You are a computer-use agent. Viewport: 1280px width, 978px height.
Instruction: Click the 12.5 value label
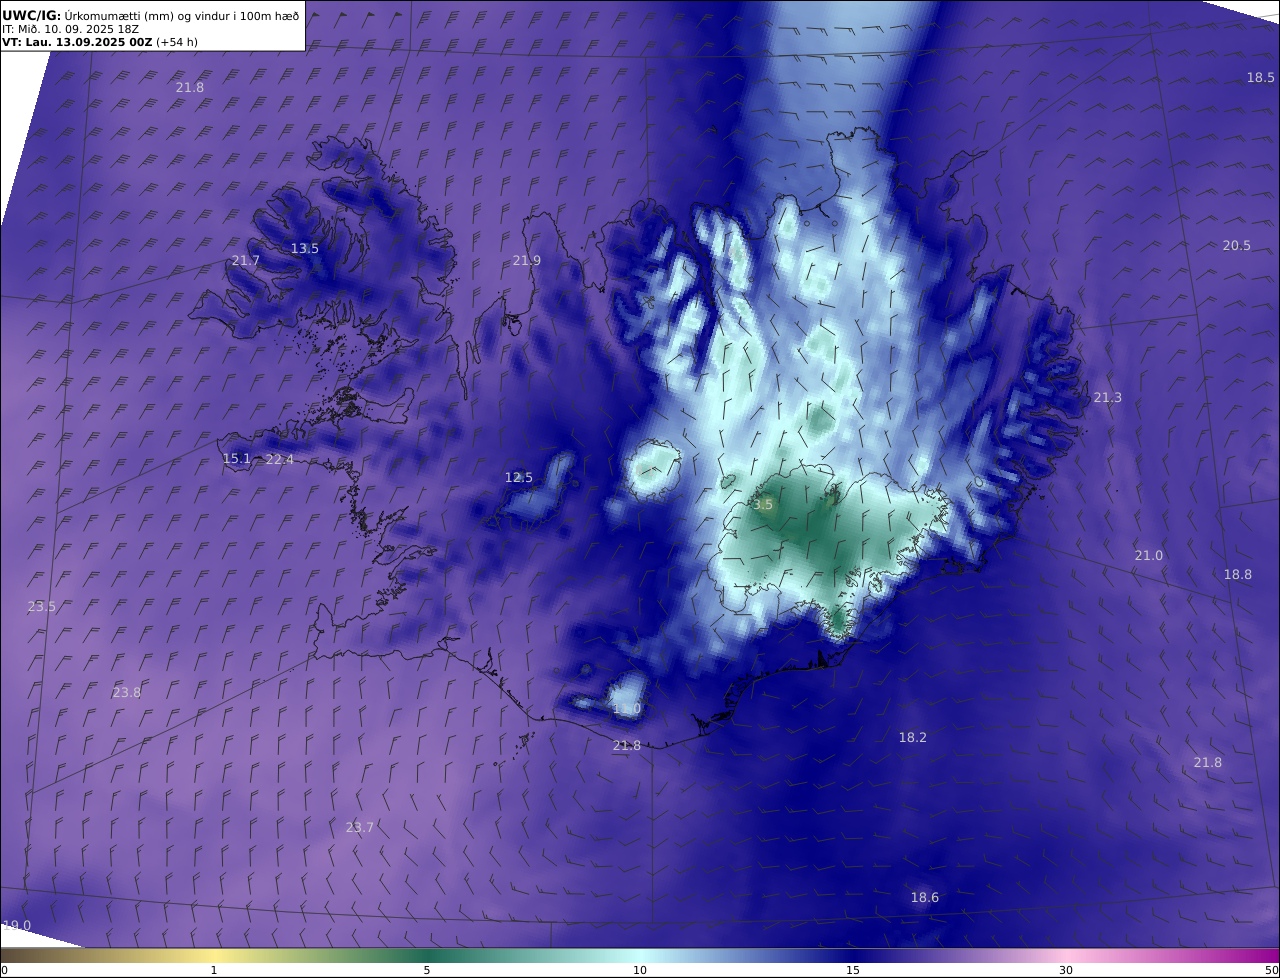tap(518, 478)
